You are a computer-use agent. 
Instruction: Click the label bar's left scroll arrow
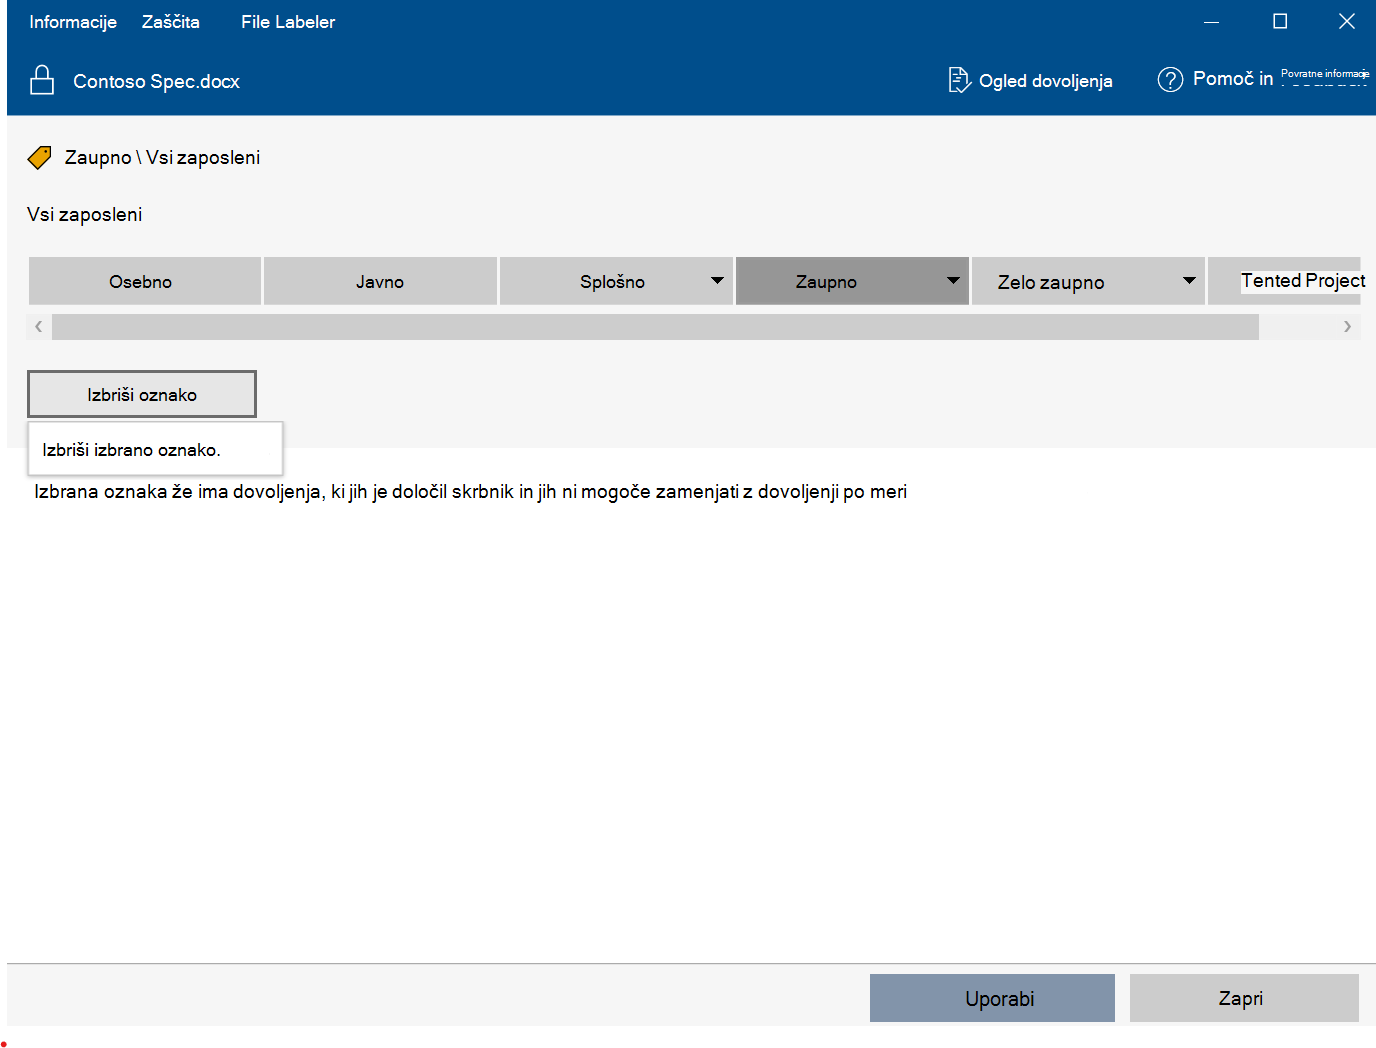[x=39, y=326]
